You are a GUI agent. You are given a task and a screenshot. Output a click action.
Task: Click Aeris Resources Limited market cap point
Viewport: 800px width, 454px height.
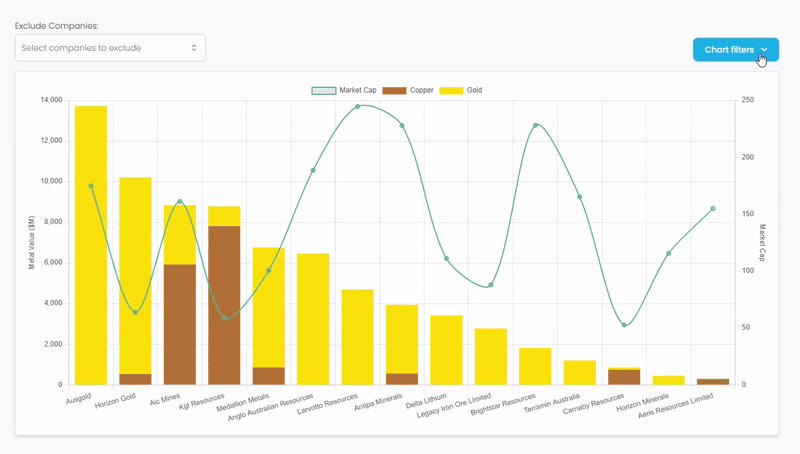(x=713, y=208)
